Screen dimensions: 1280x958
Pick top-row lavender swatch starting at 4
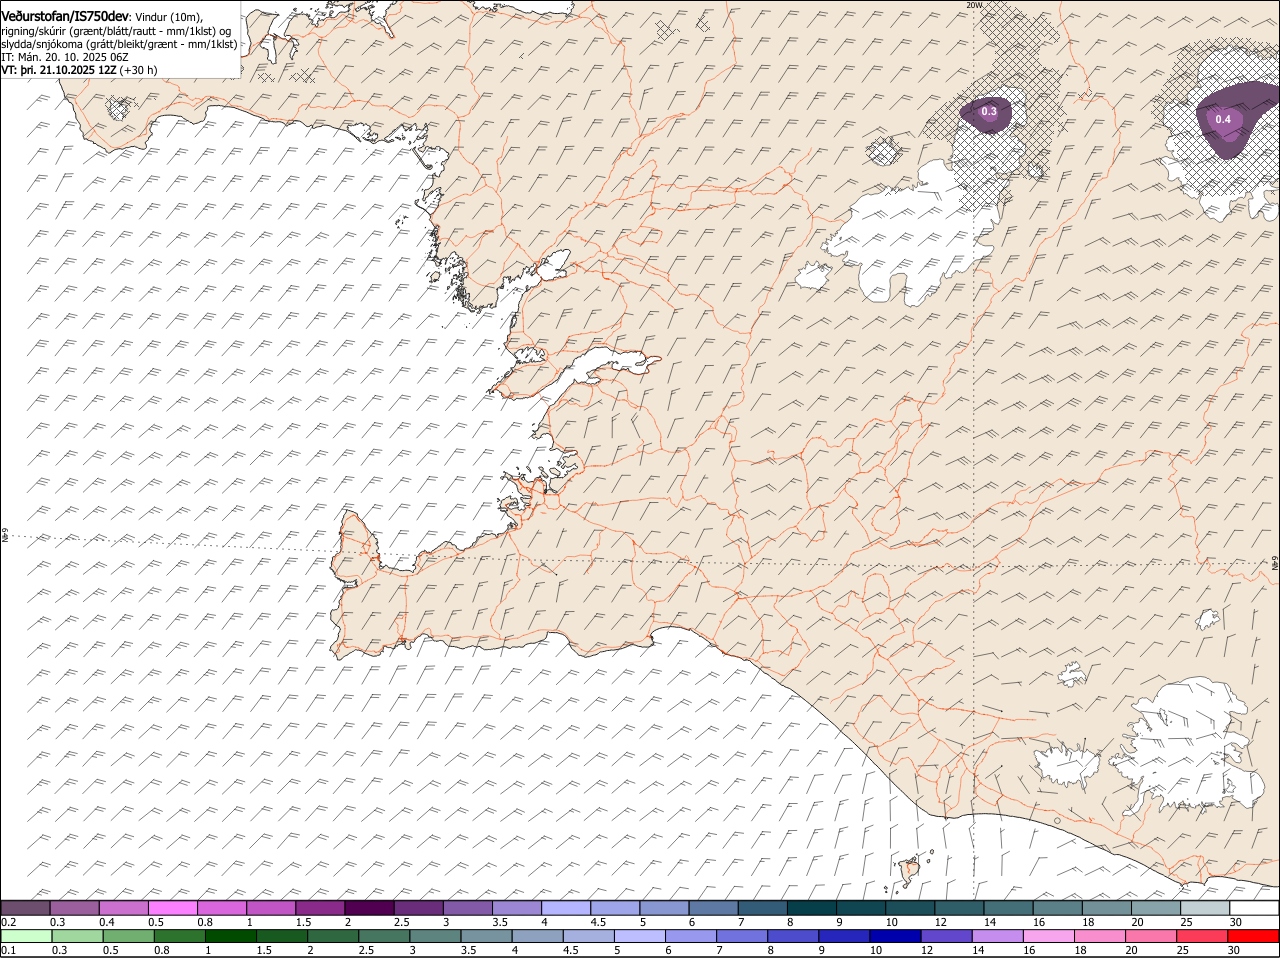566,908
